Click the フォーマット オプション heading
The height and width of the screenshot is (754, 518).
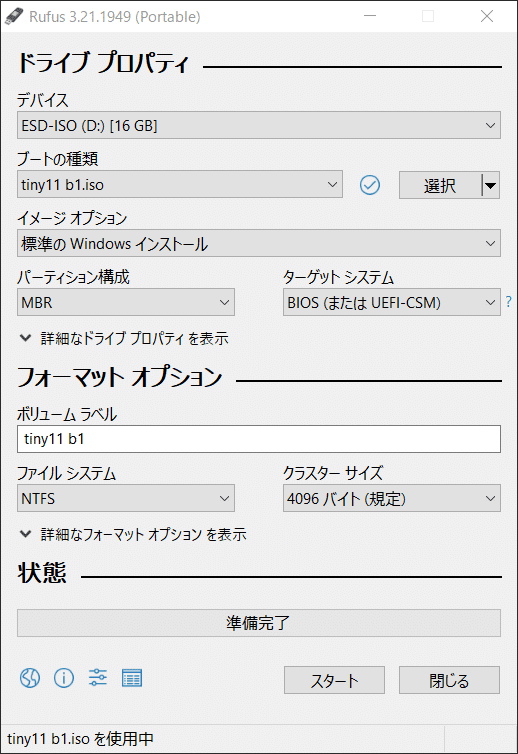point(119,377)
